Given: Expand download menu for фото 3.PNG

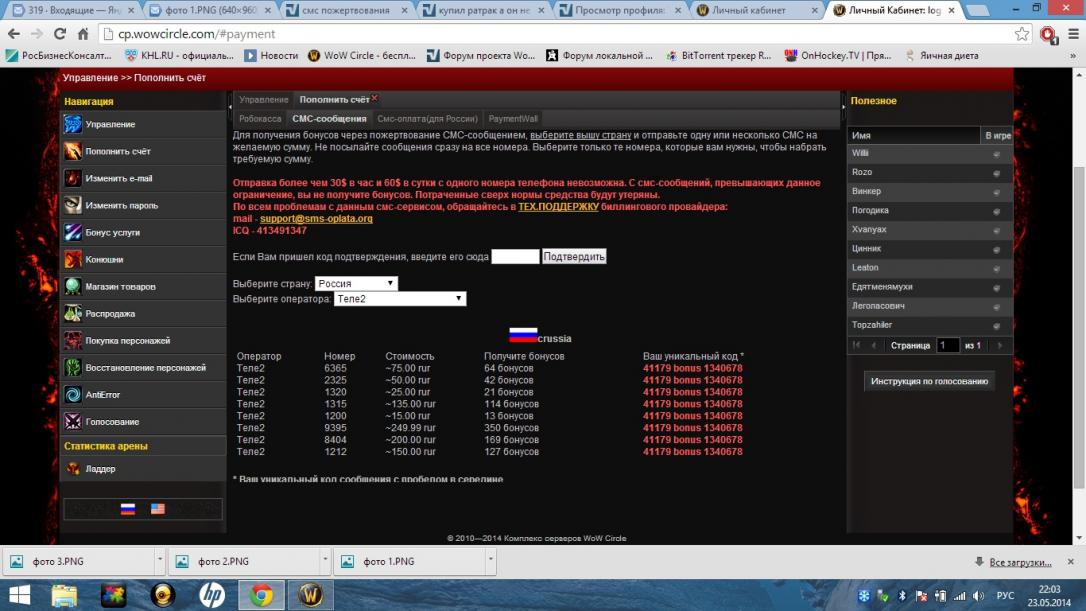Looking at the screenshot, I should pyautogui.click(x=157, y=561).
